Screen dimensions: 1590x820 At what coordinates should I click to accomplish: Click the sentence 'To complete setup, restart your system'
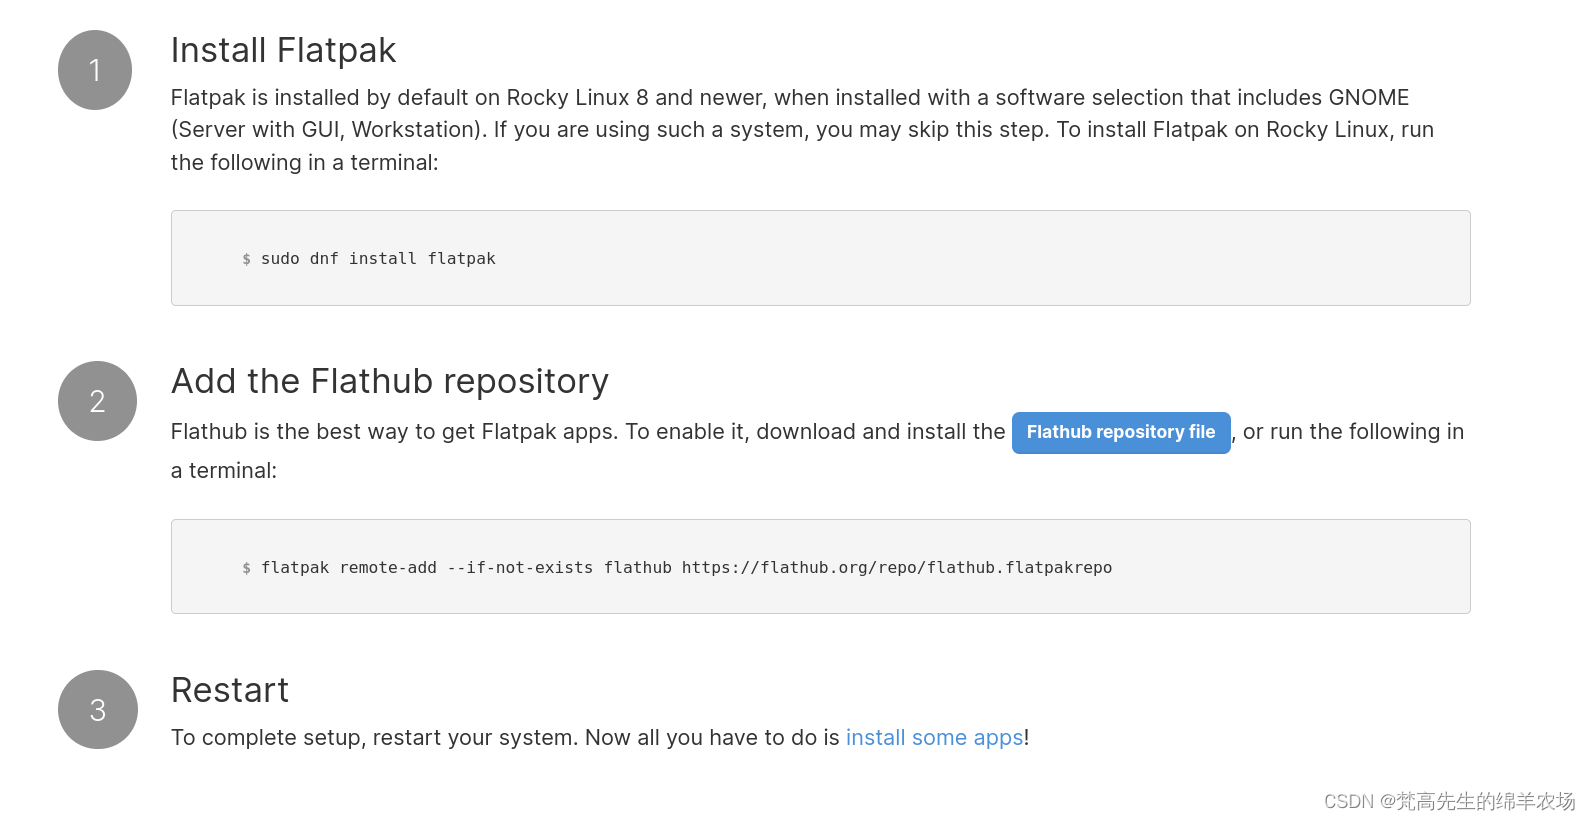click(x=375, y=738)
